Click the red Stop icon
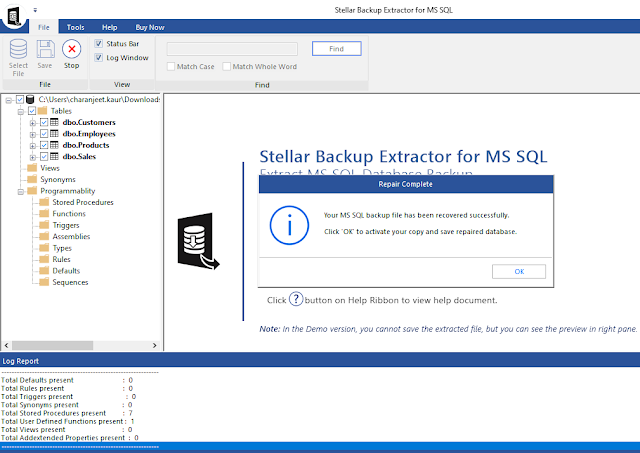Image resolution: width=640 pixels, height=453 pixels. pyautogui.click(x=71, y=49)
